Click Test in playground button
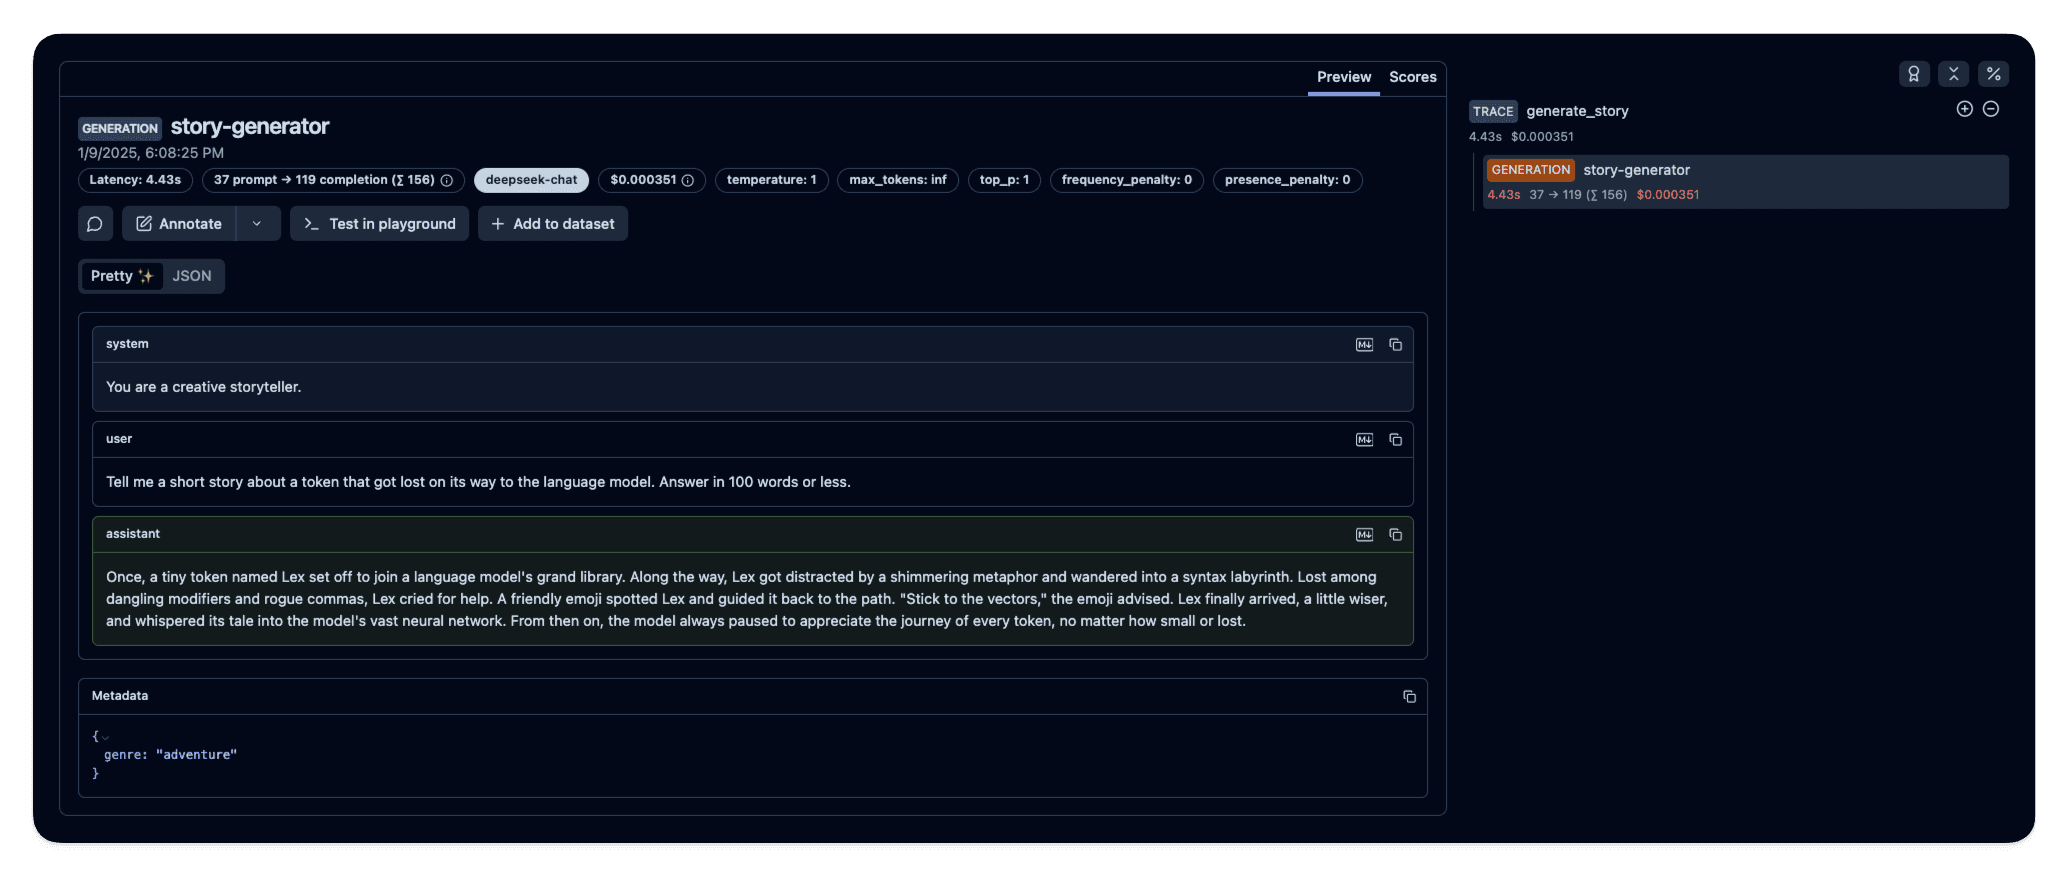 (379, 224)
